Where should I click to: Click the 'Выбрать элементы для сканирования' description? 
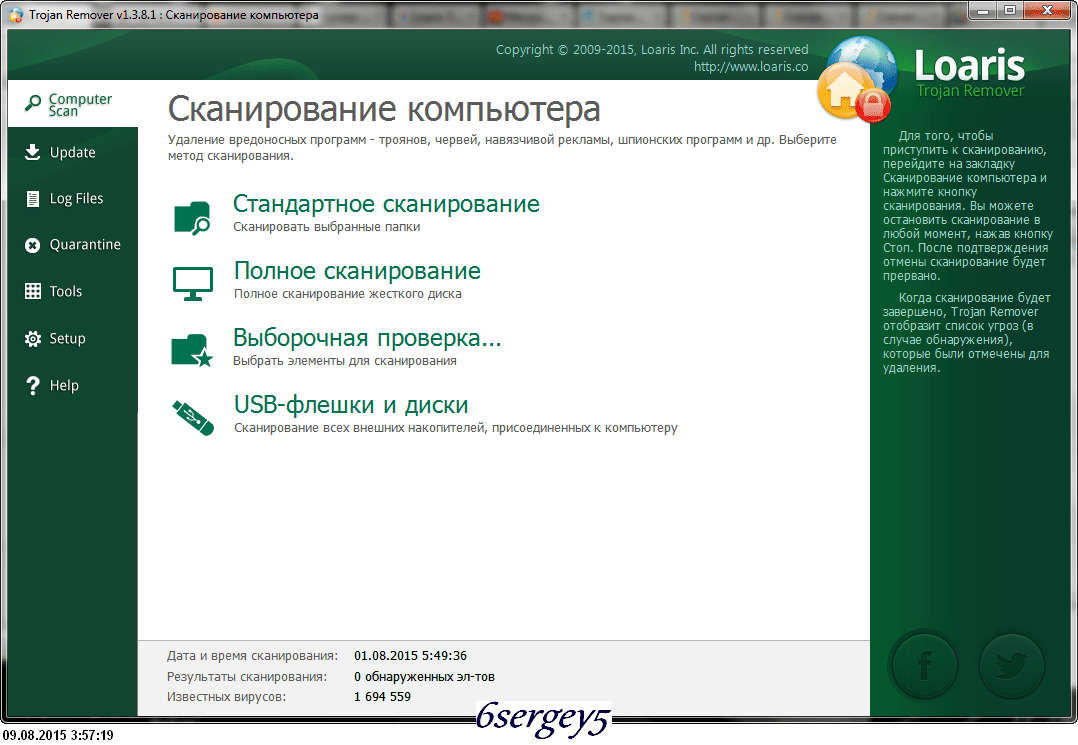(344, 361)
